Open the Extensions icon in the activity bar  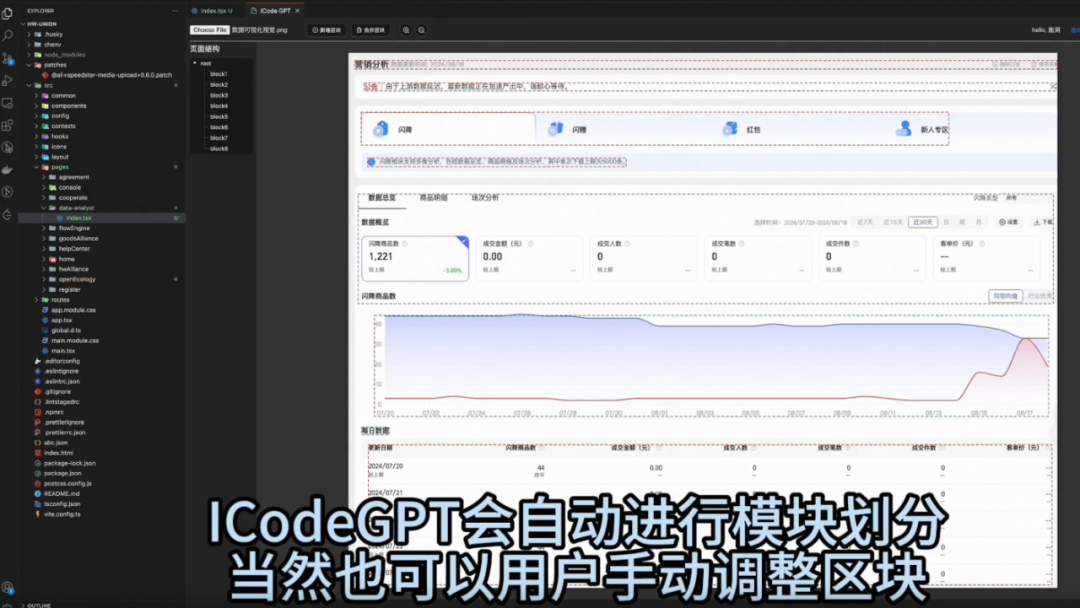[x=7, y=125]
